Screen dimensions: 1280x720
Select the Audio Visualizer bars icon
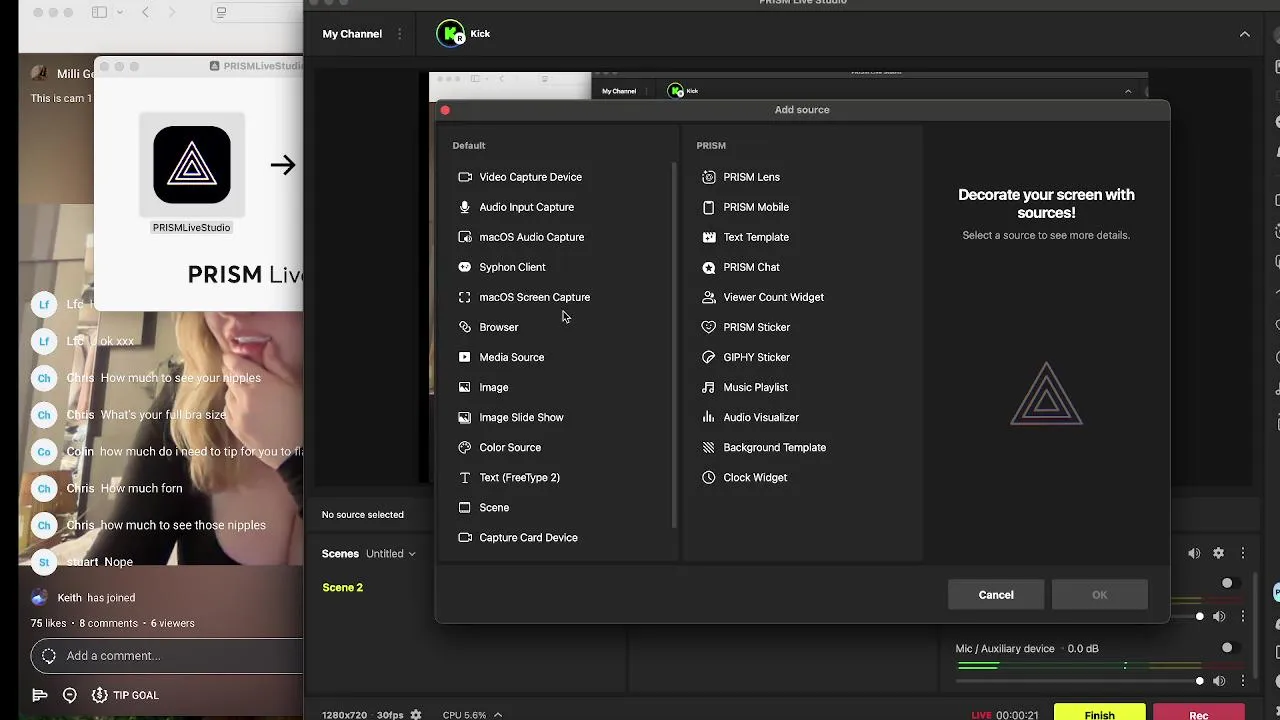(x=709, y=417)
